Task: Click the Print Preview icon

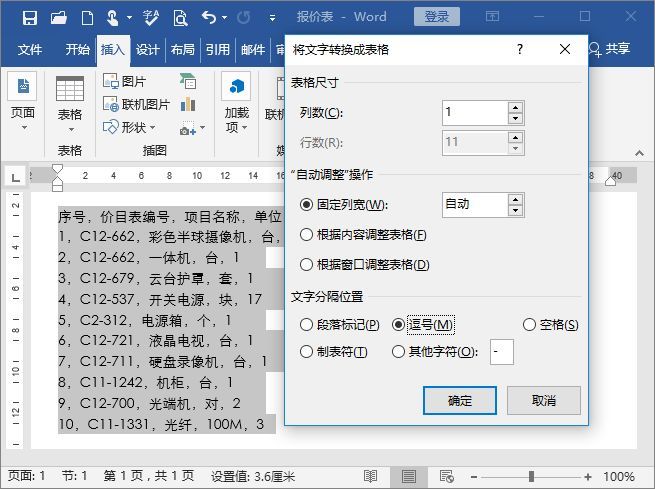Action: 180,18
